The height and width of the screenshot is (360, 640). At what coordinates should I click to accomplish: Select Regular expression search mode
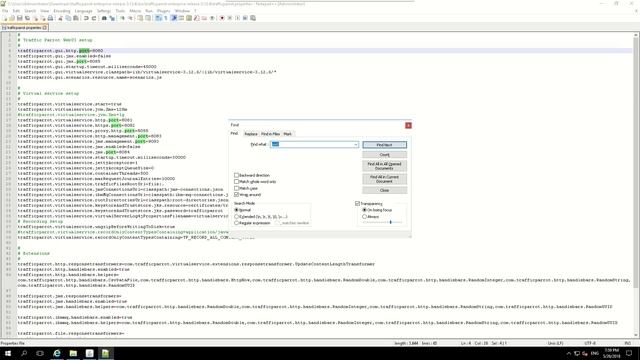point(236,223)
